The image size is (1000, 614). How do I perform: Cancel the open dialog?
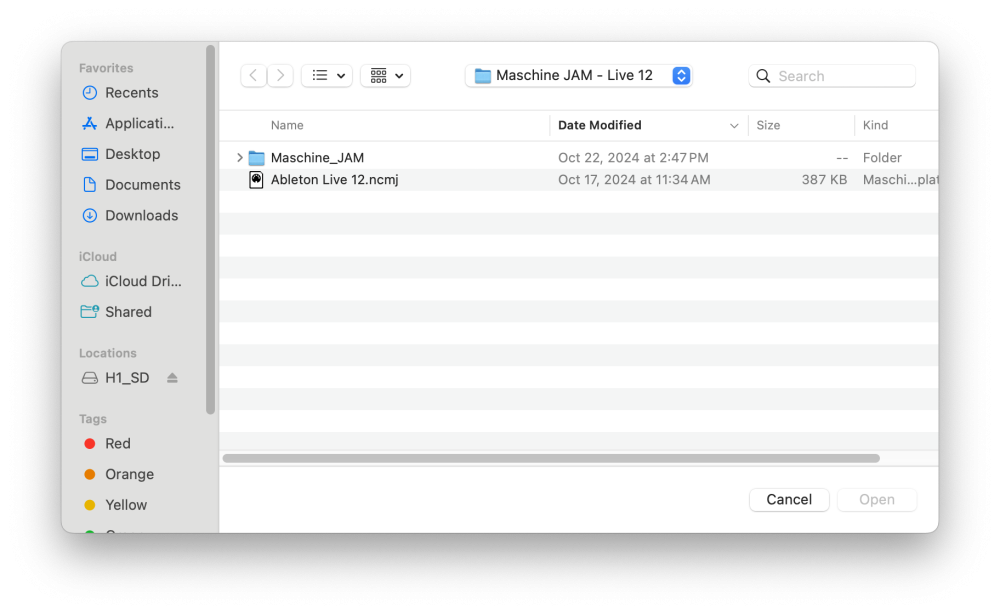point(789,500)
